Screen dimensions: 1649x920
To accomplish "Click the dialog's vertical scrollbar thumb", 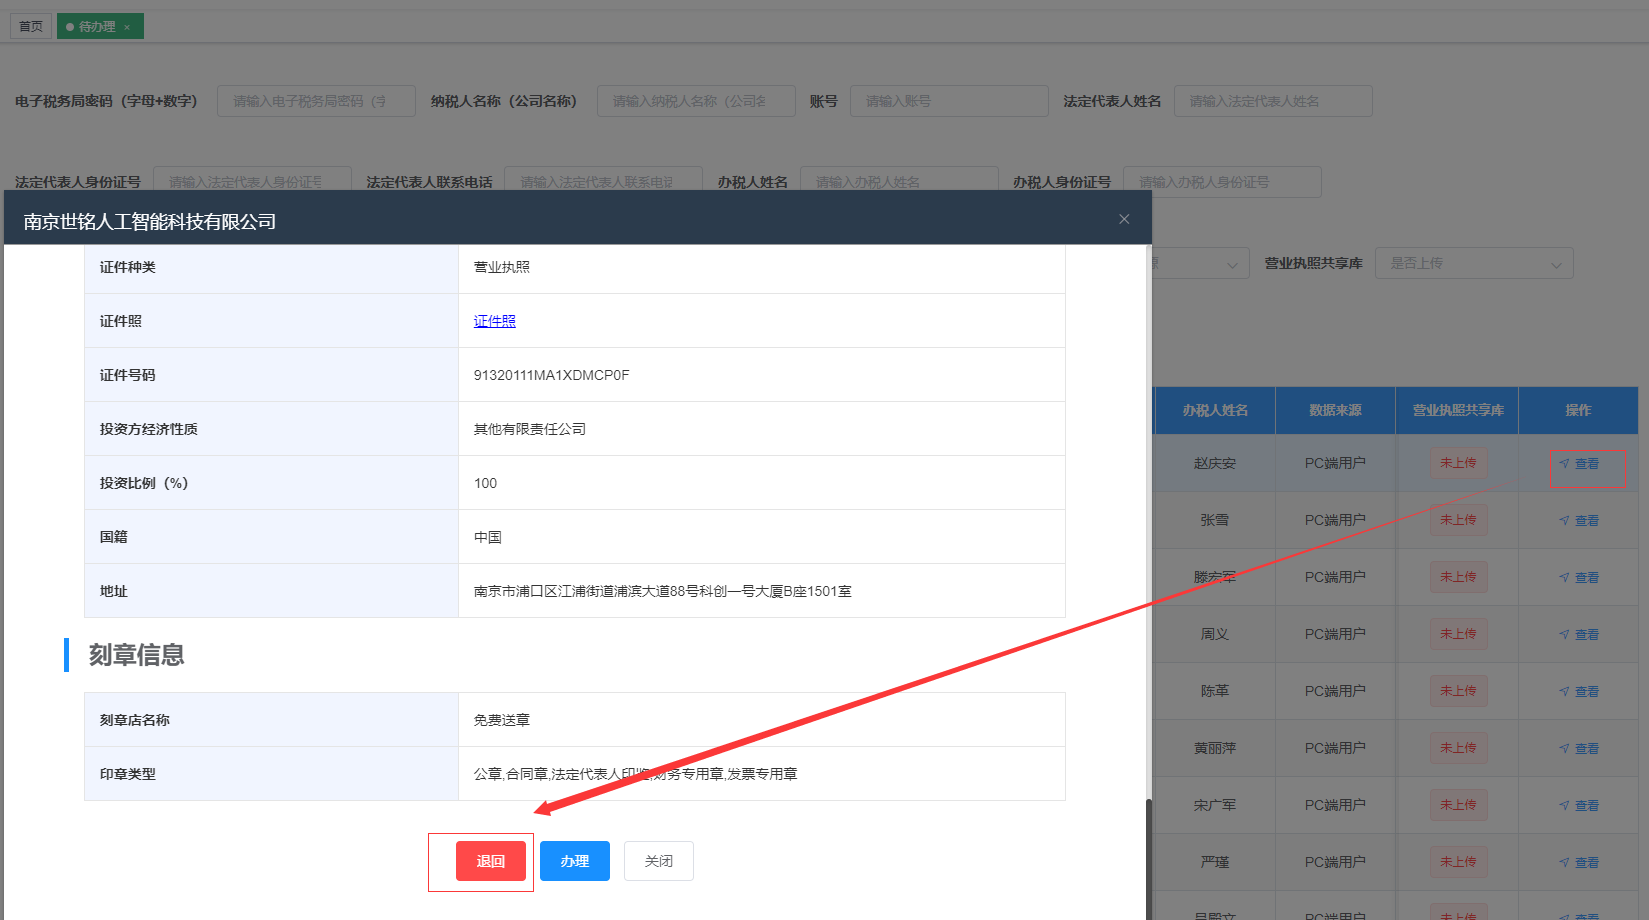I will (1149, 859).
